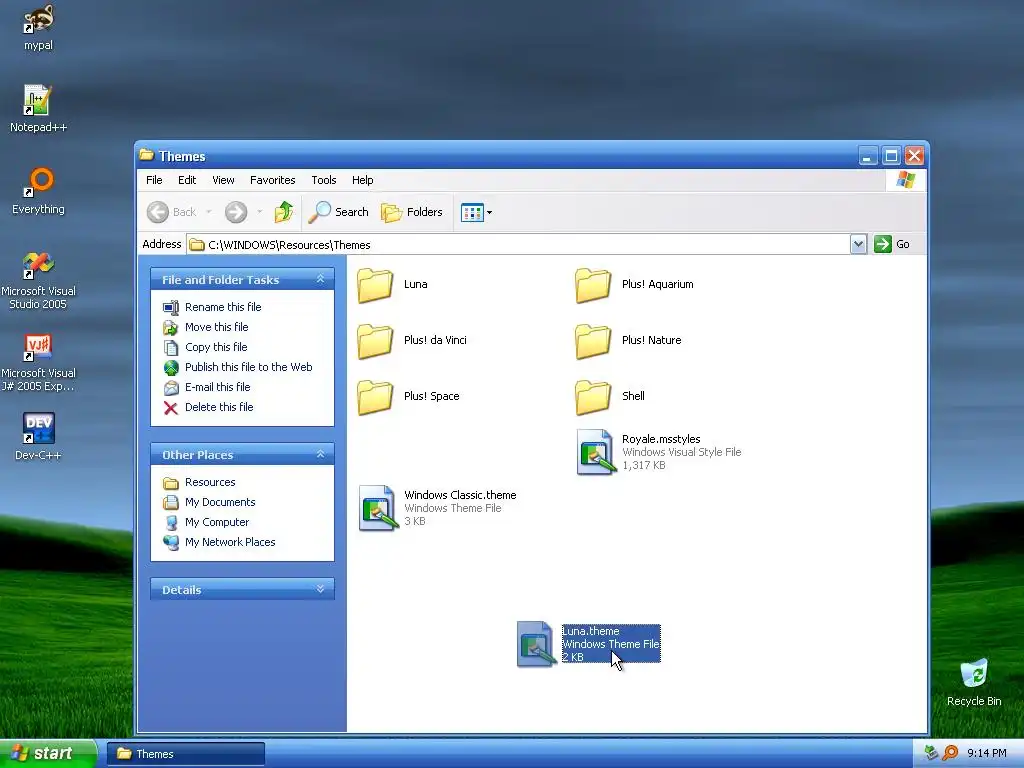Open the Favorites menu

pyautogui.click(x=272, y=180)
